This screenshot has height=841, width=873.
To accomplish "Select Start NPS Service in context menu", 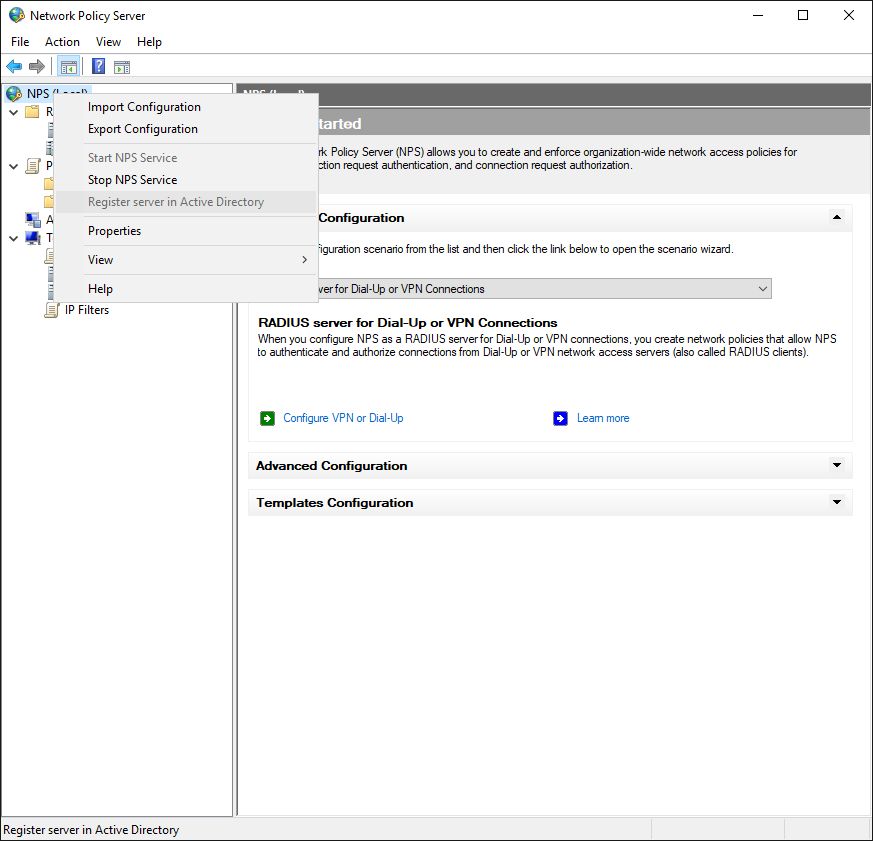I will click(x=186, y=158).
